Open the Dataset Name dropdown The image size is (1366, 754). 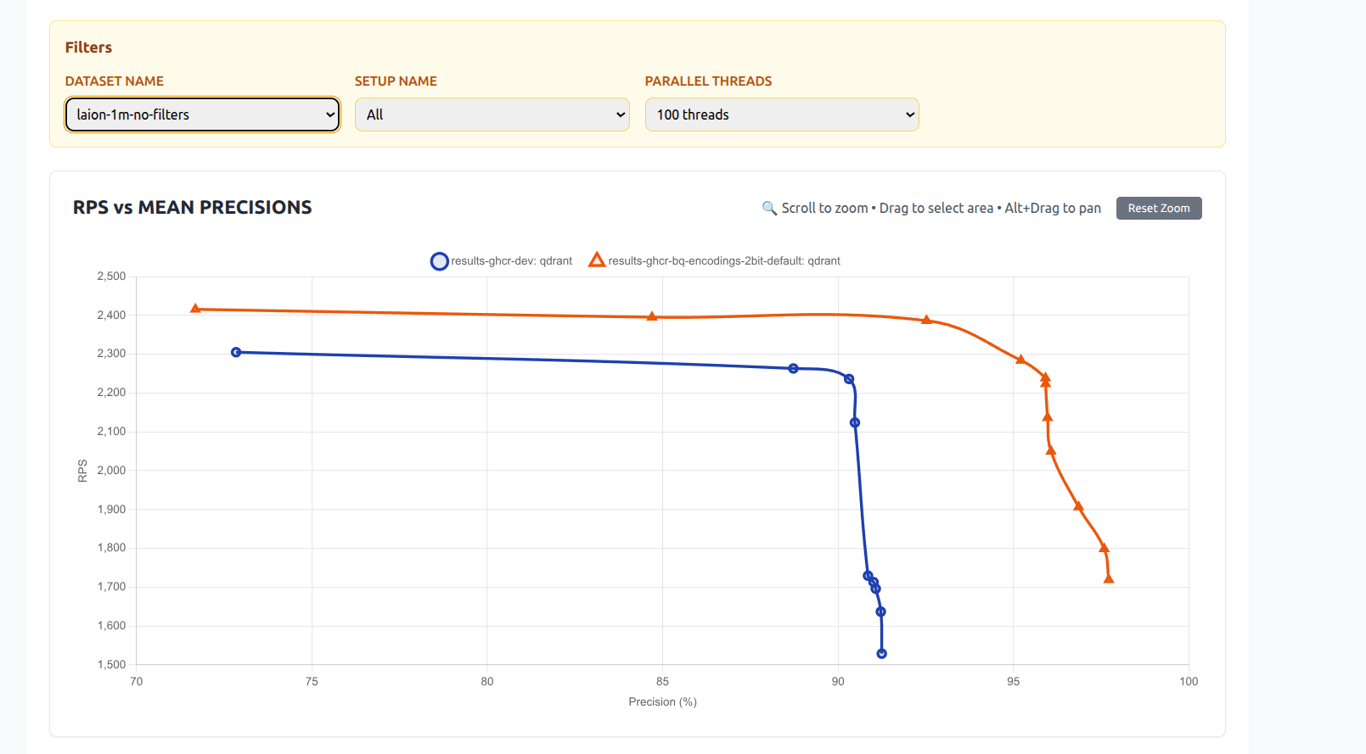pyautogui.click(x=202, y=114)
